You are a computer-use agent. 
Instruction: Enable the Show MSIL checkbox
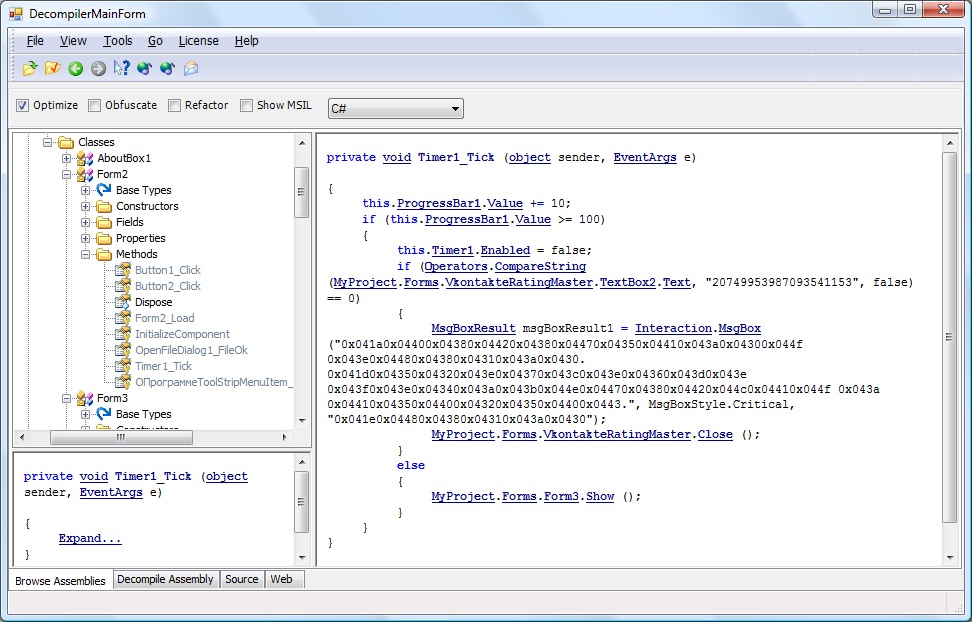246,105
